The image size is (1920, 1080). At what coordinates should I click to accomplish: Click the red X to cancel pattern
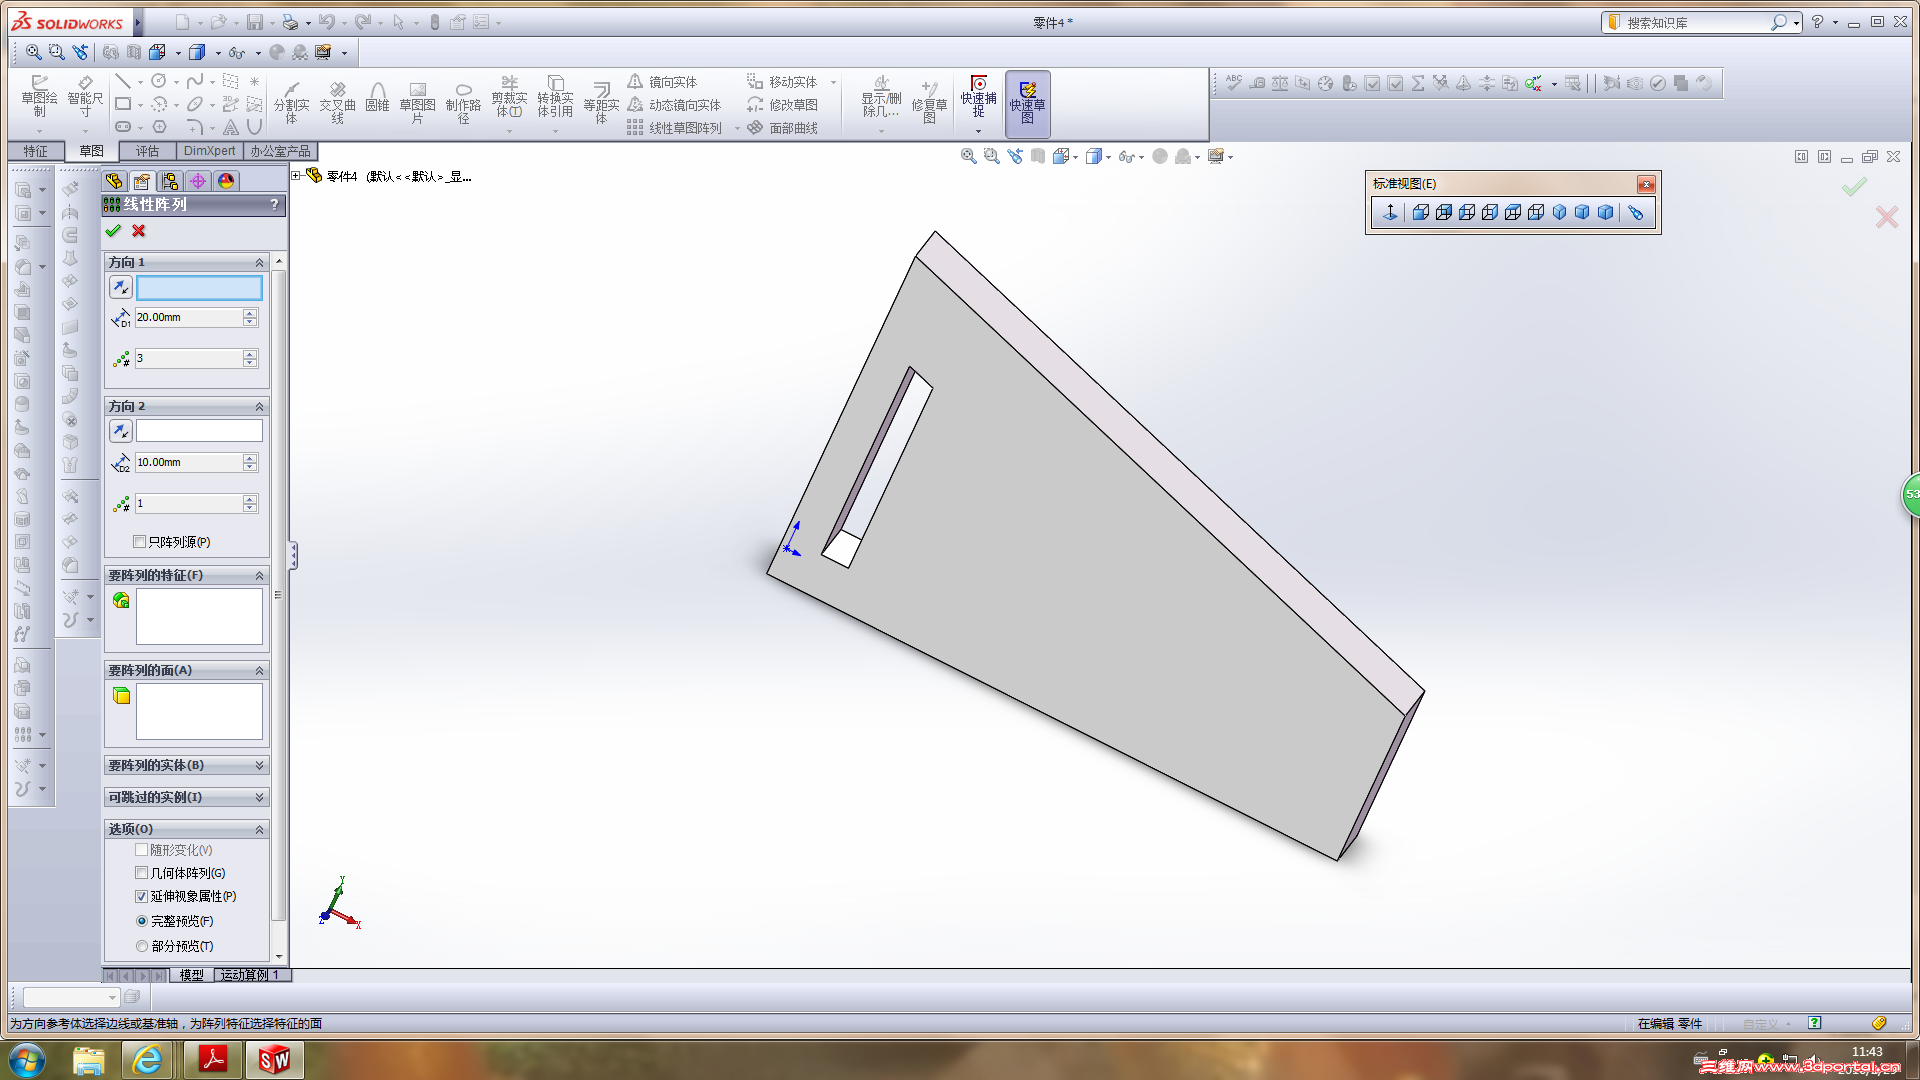tap(139, 231)
